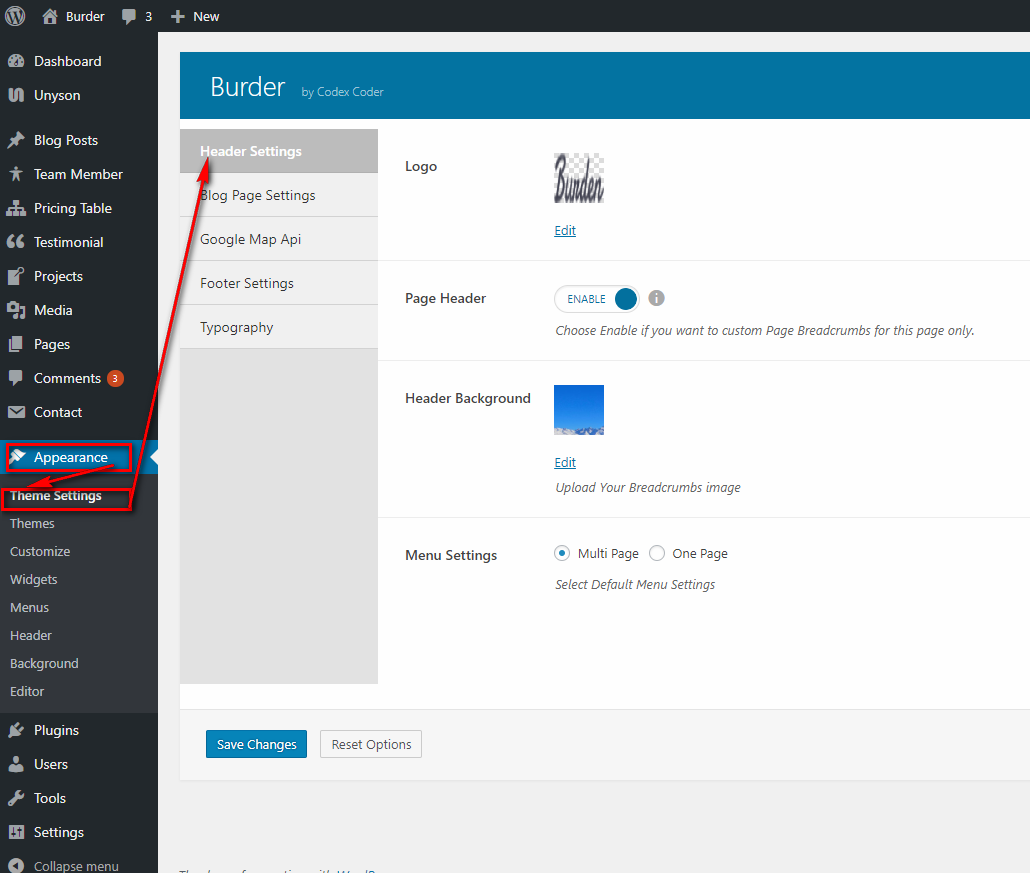Open the Footer Settings tab
Image resolution: width=1030 pixels, height=873 pixels.
click(279, 283)
